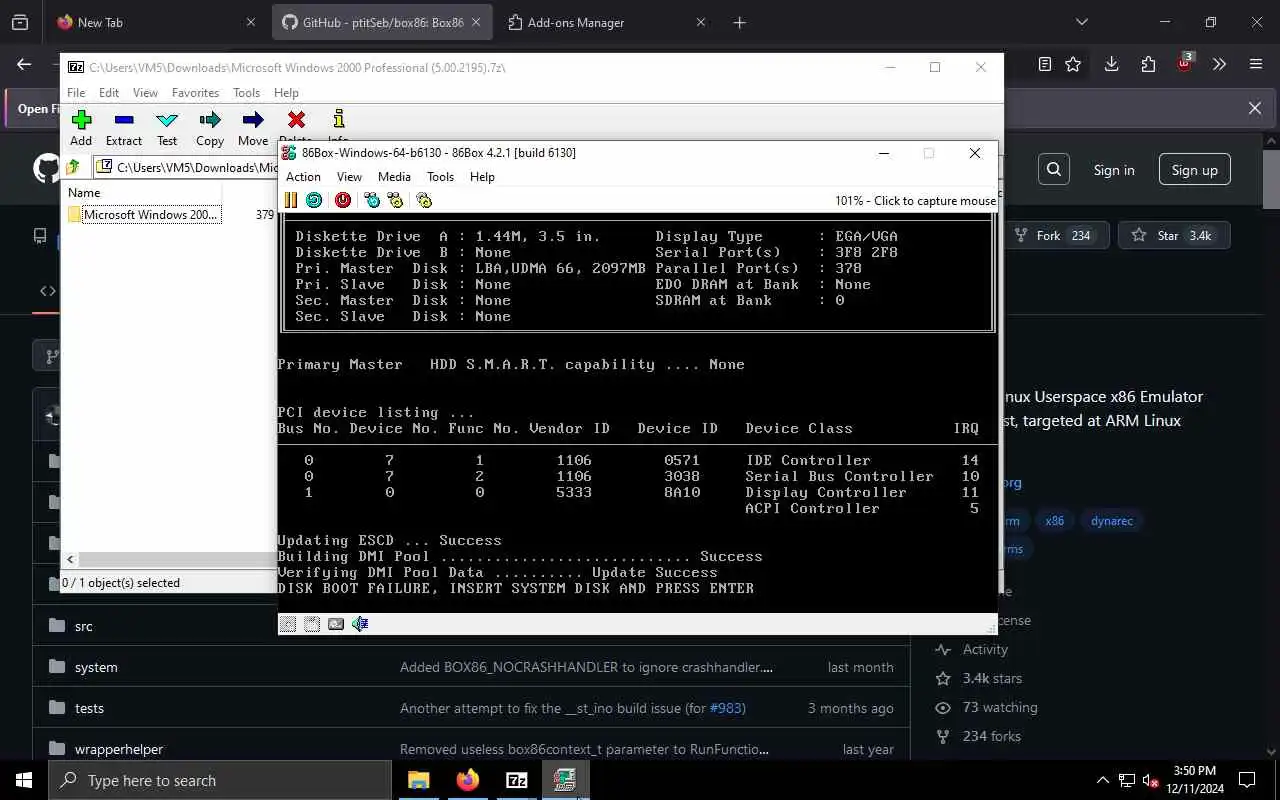Open 86Box machine settings icon
The height and width of the screenshot is (800, 1280).
pyautogui.click(x=424, y=200)
